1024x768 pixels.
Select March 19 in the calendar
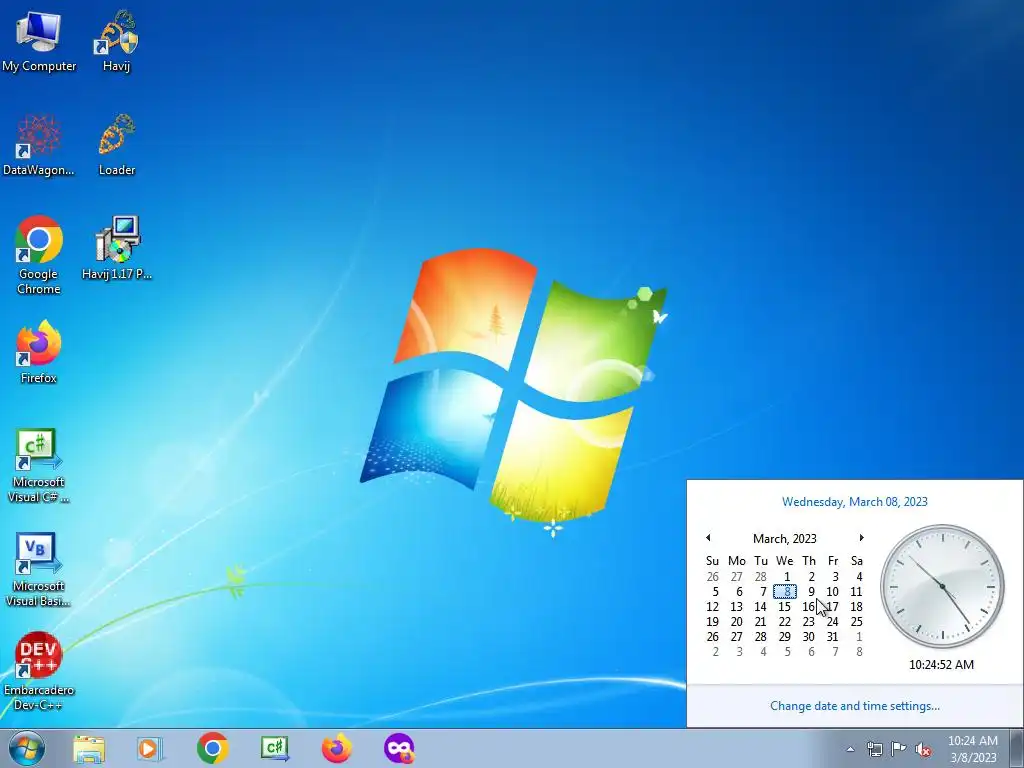[712, 622]
